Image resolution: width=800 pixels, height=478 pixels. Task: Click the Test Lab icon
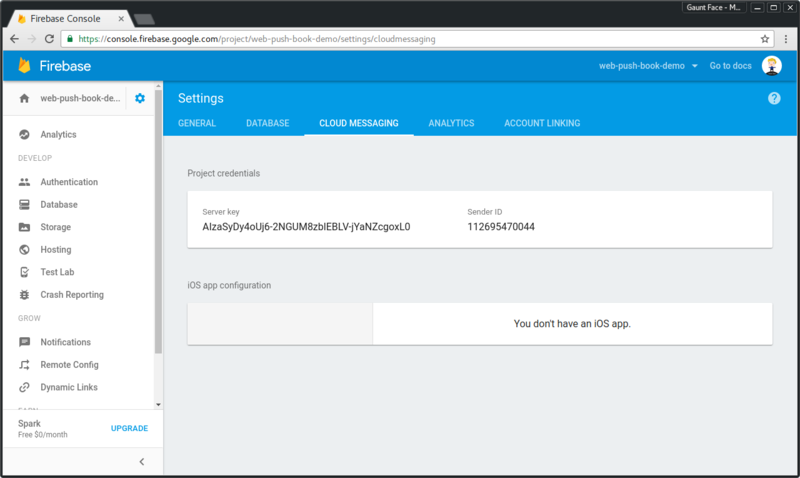click(x=24, y=272)
